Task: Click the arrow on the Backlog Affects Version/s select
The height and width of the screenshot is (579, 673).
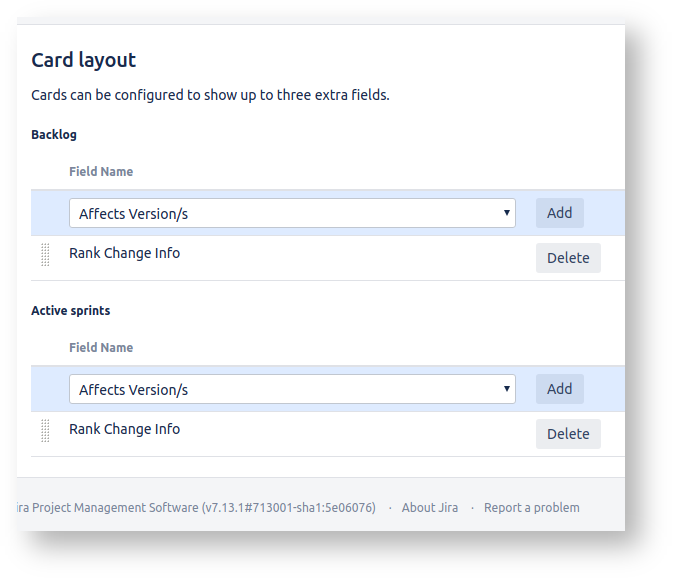Action: (x=507, y=213)
